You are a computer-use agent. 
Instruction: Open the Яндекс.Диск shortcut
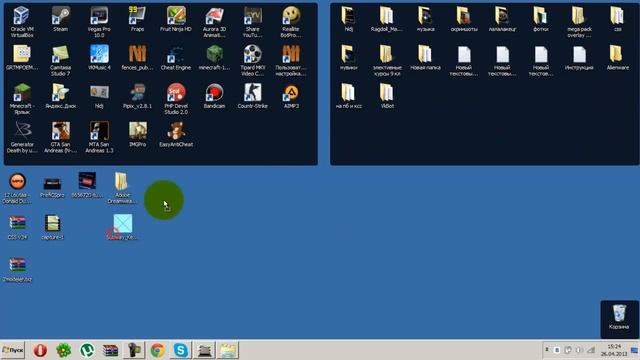pyautogui.click(x=60, y=93)
